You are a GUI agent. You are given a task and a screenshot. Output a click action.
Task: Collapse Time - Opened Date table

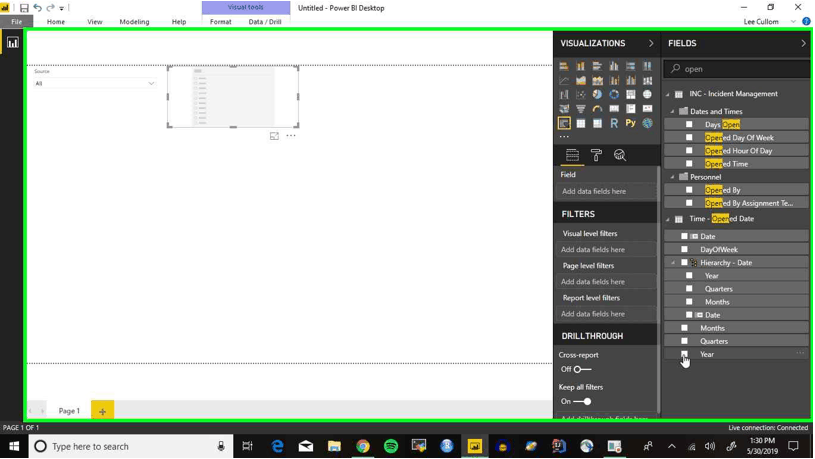[668, 219]
